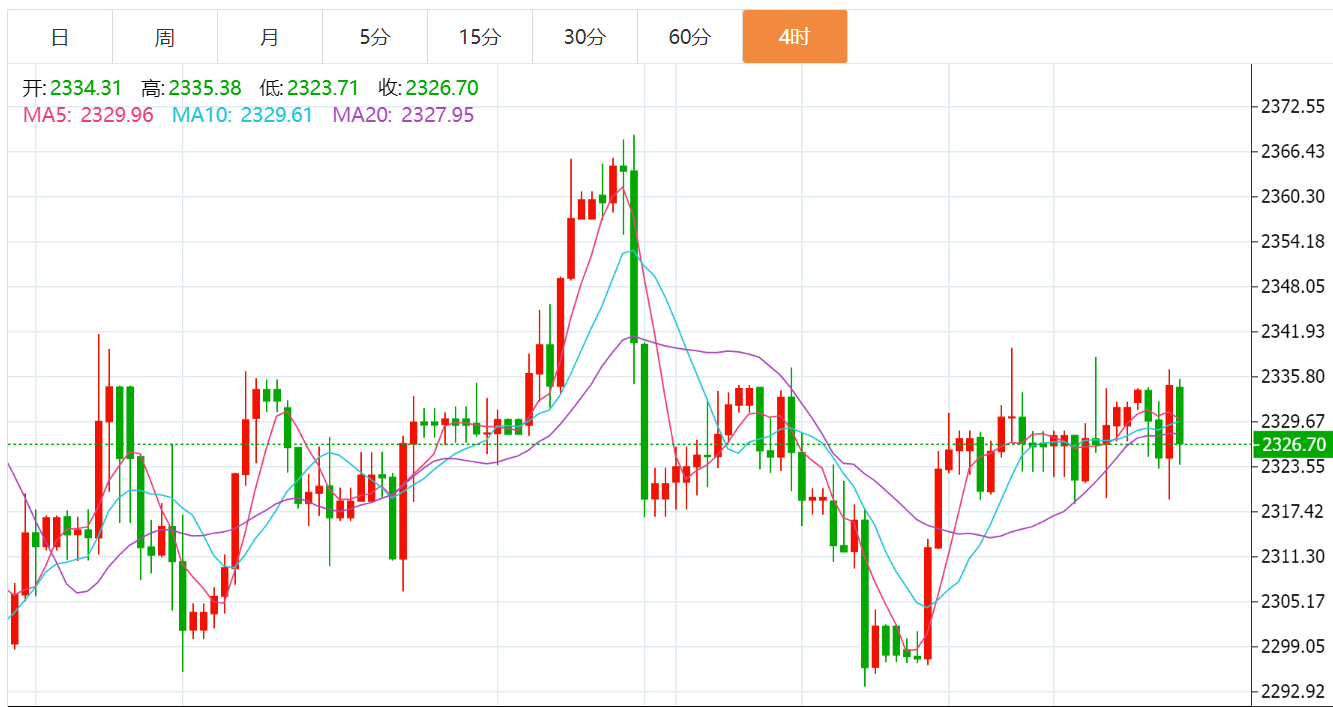This screenshot has height=707, width=1333.
Task: Switch to the 日 (daily) chart tab
Action: pos(60,37)
